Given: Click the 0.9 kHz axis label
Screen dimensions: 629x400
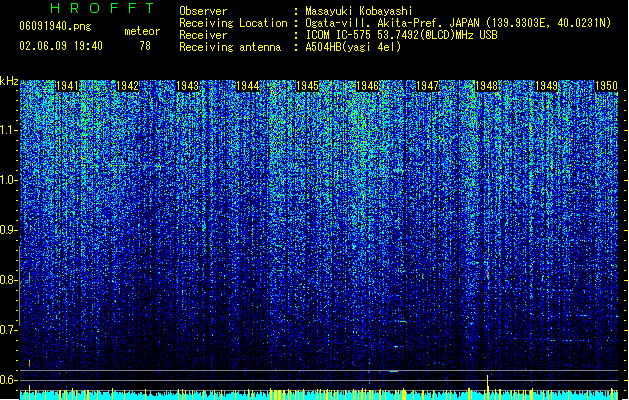Looking at the screenshot, I should [x=9, y=230].
